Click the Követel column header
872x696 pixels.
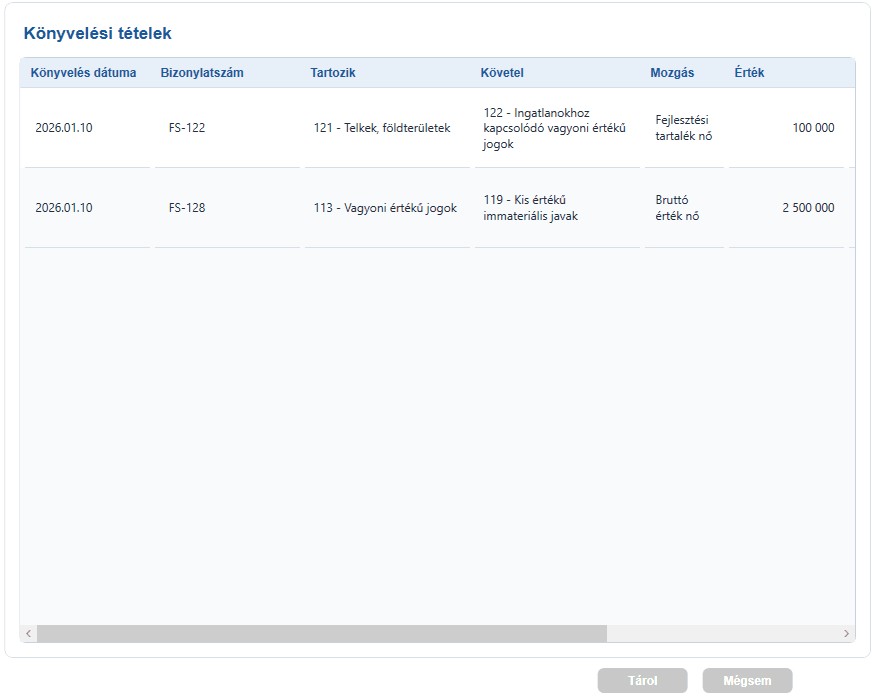point(502,73)
